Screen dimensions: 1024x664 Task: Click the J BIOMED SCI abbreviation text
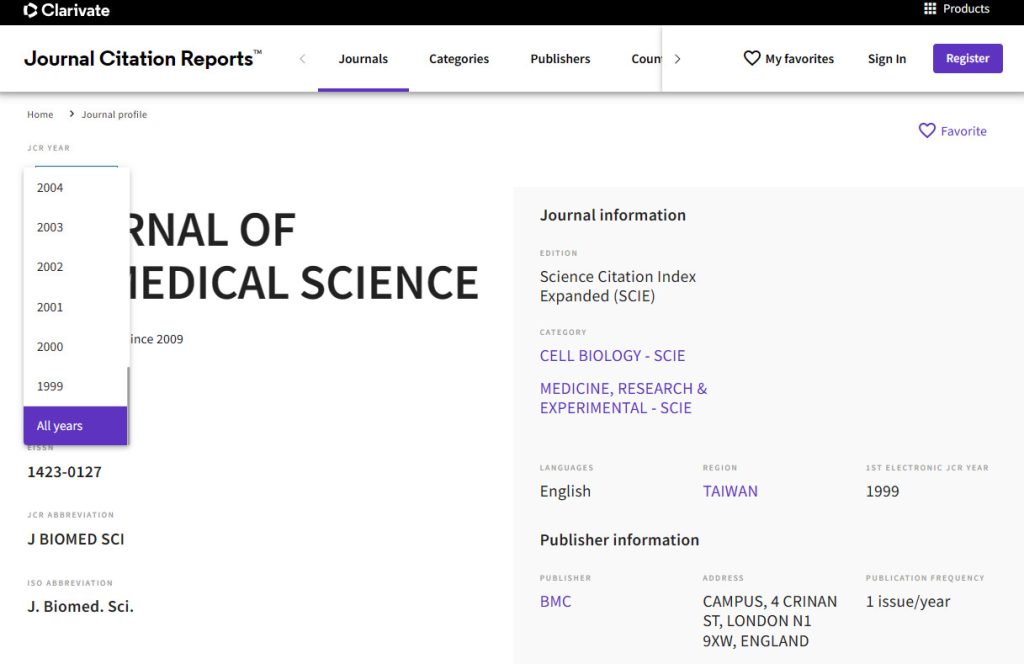(x=75, y=539)
